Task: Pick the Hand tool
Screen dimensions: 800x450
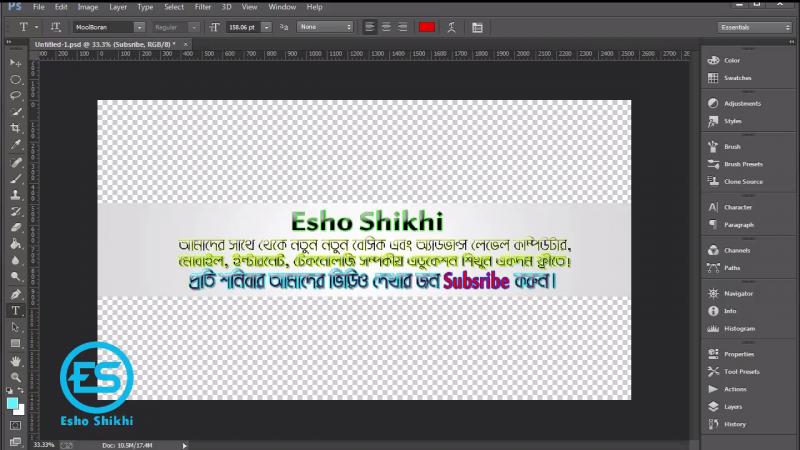Action: 16,360
